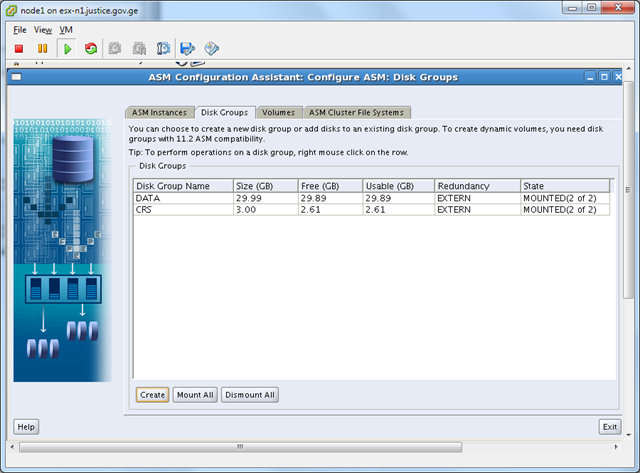Image resolution: width=640 pixels, height=473 pixels.
Task: Switch to the ASM Instances tab
Action: [x=159, y=112]
